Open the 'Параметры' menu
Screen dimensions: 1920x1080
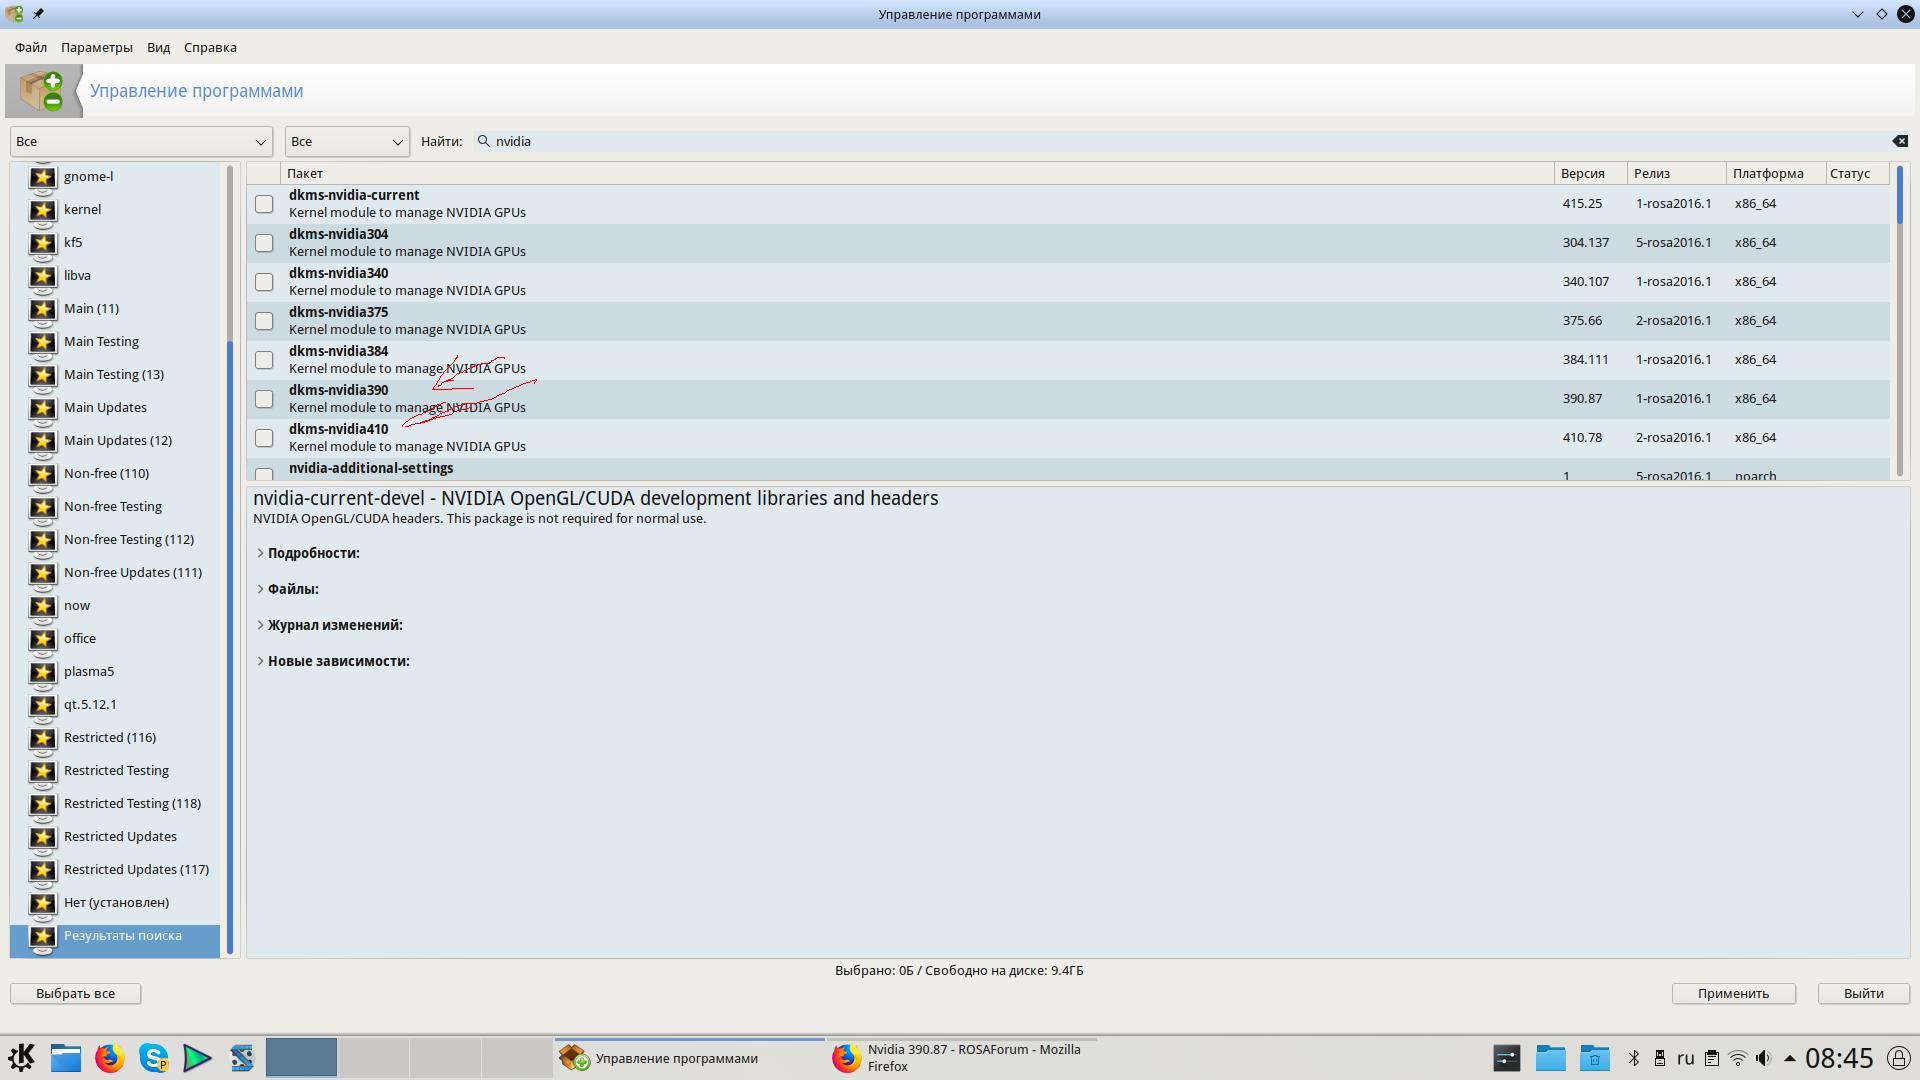coord(96,47)
